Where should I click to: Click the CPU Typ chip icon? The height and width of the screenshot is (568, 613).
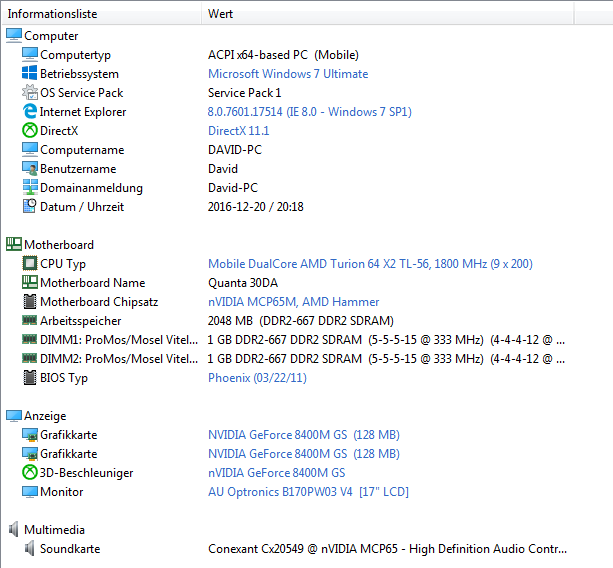(x=30, y=263)
